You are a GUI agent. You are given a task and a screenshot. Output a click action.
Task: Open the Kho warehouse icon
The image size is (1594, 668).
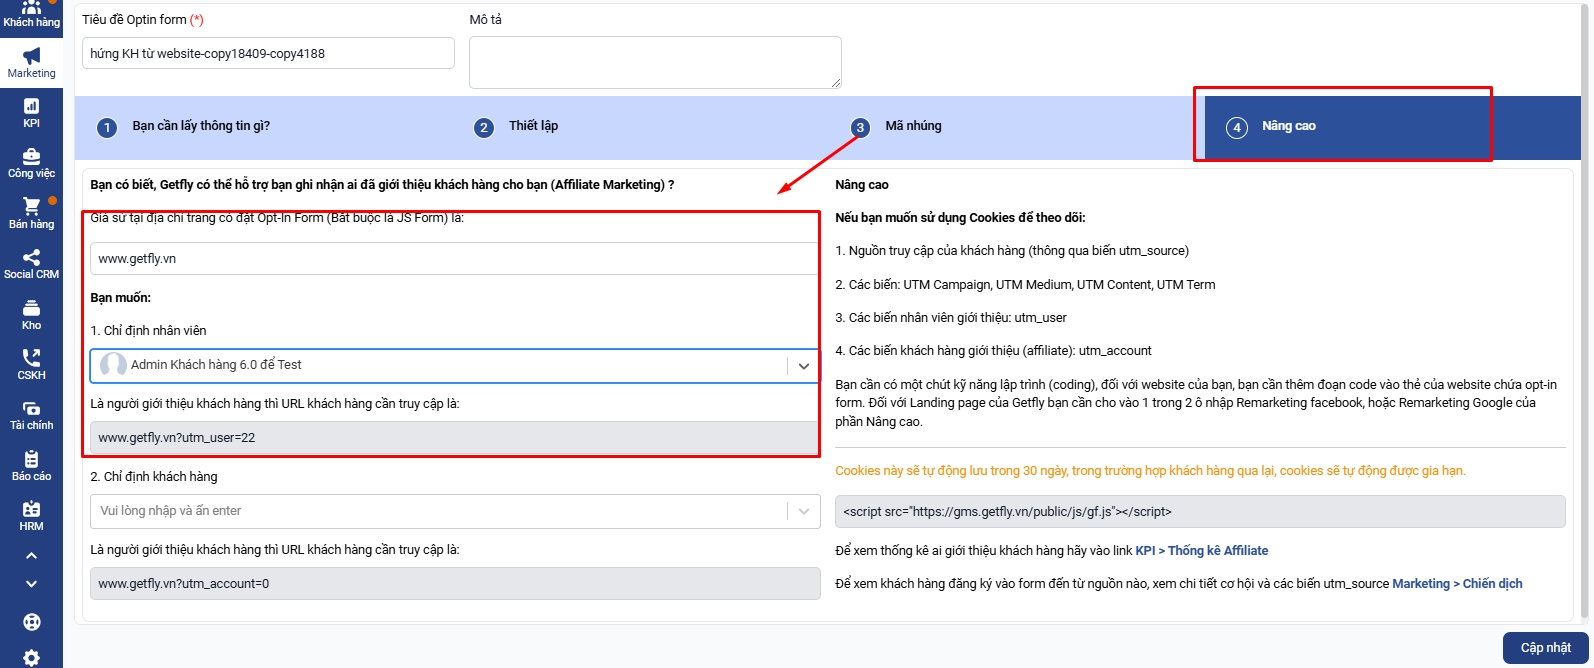31,314
